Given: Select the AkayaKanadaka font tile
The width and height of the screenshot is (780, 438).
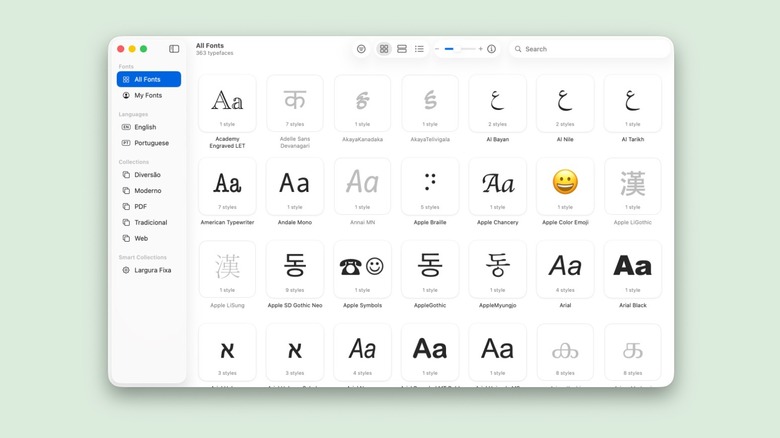Looking at the screenshot, I should pos(362,104).
